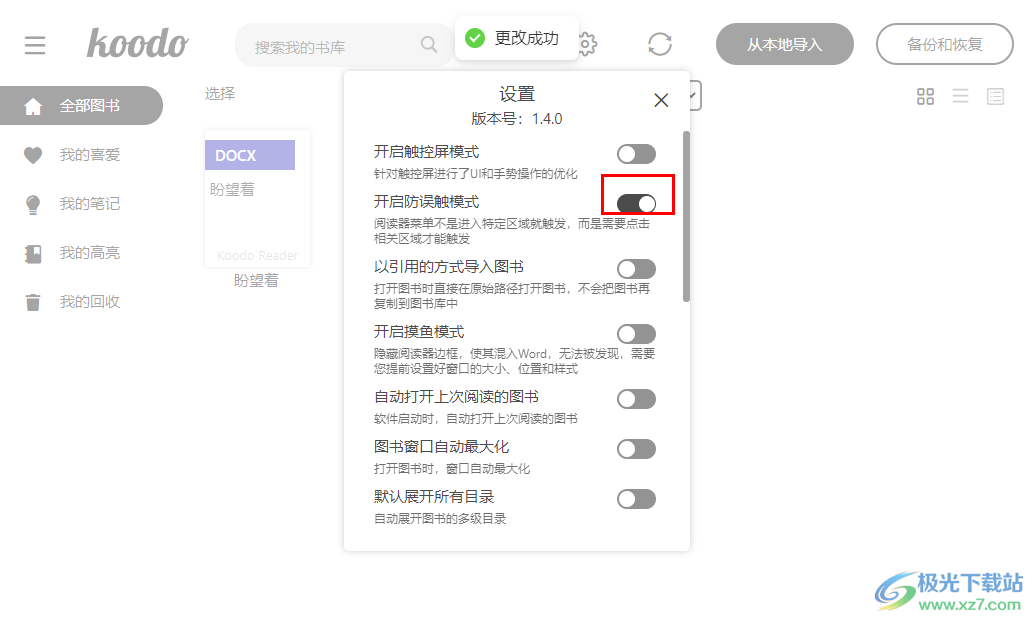
Task: Click the 自动展开图书的多级目录 description
Action: (x=440, y=519)
